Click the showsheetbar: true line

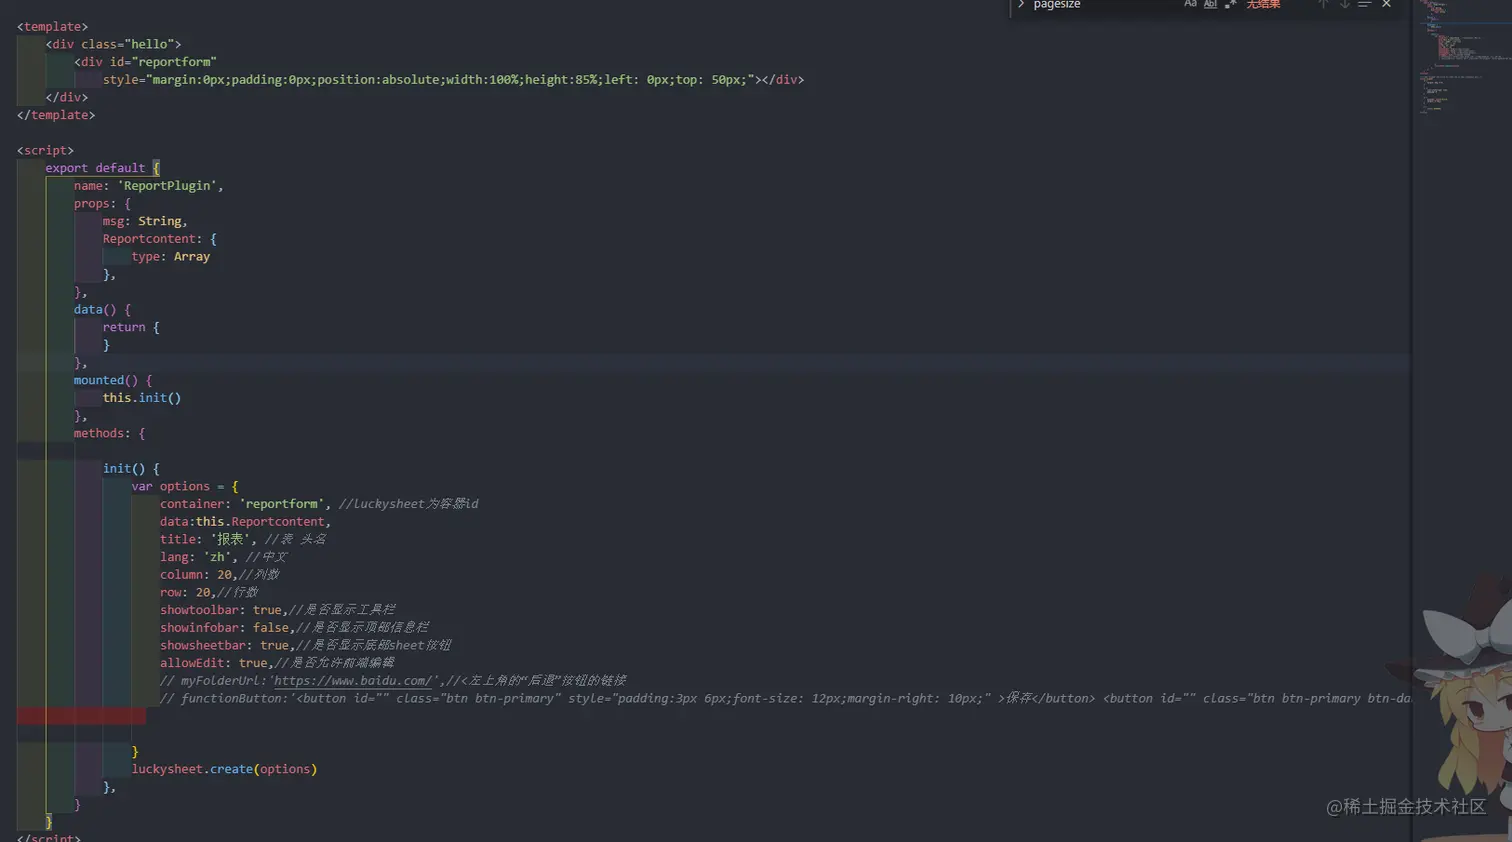pyautogui.click(x=305, y=645)
